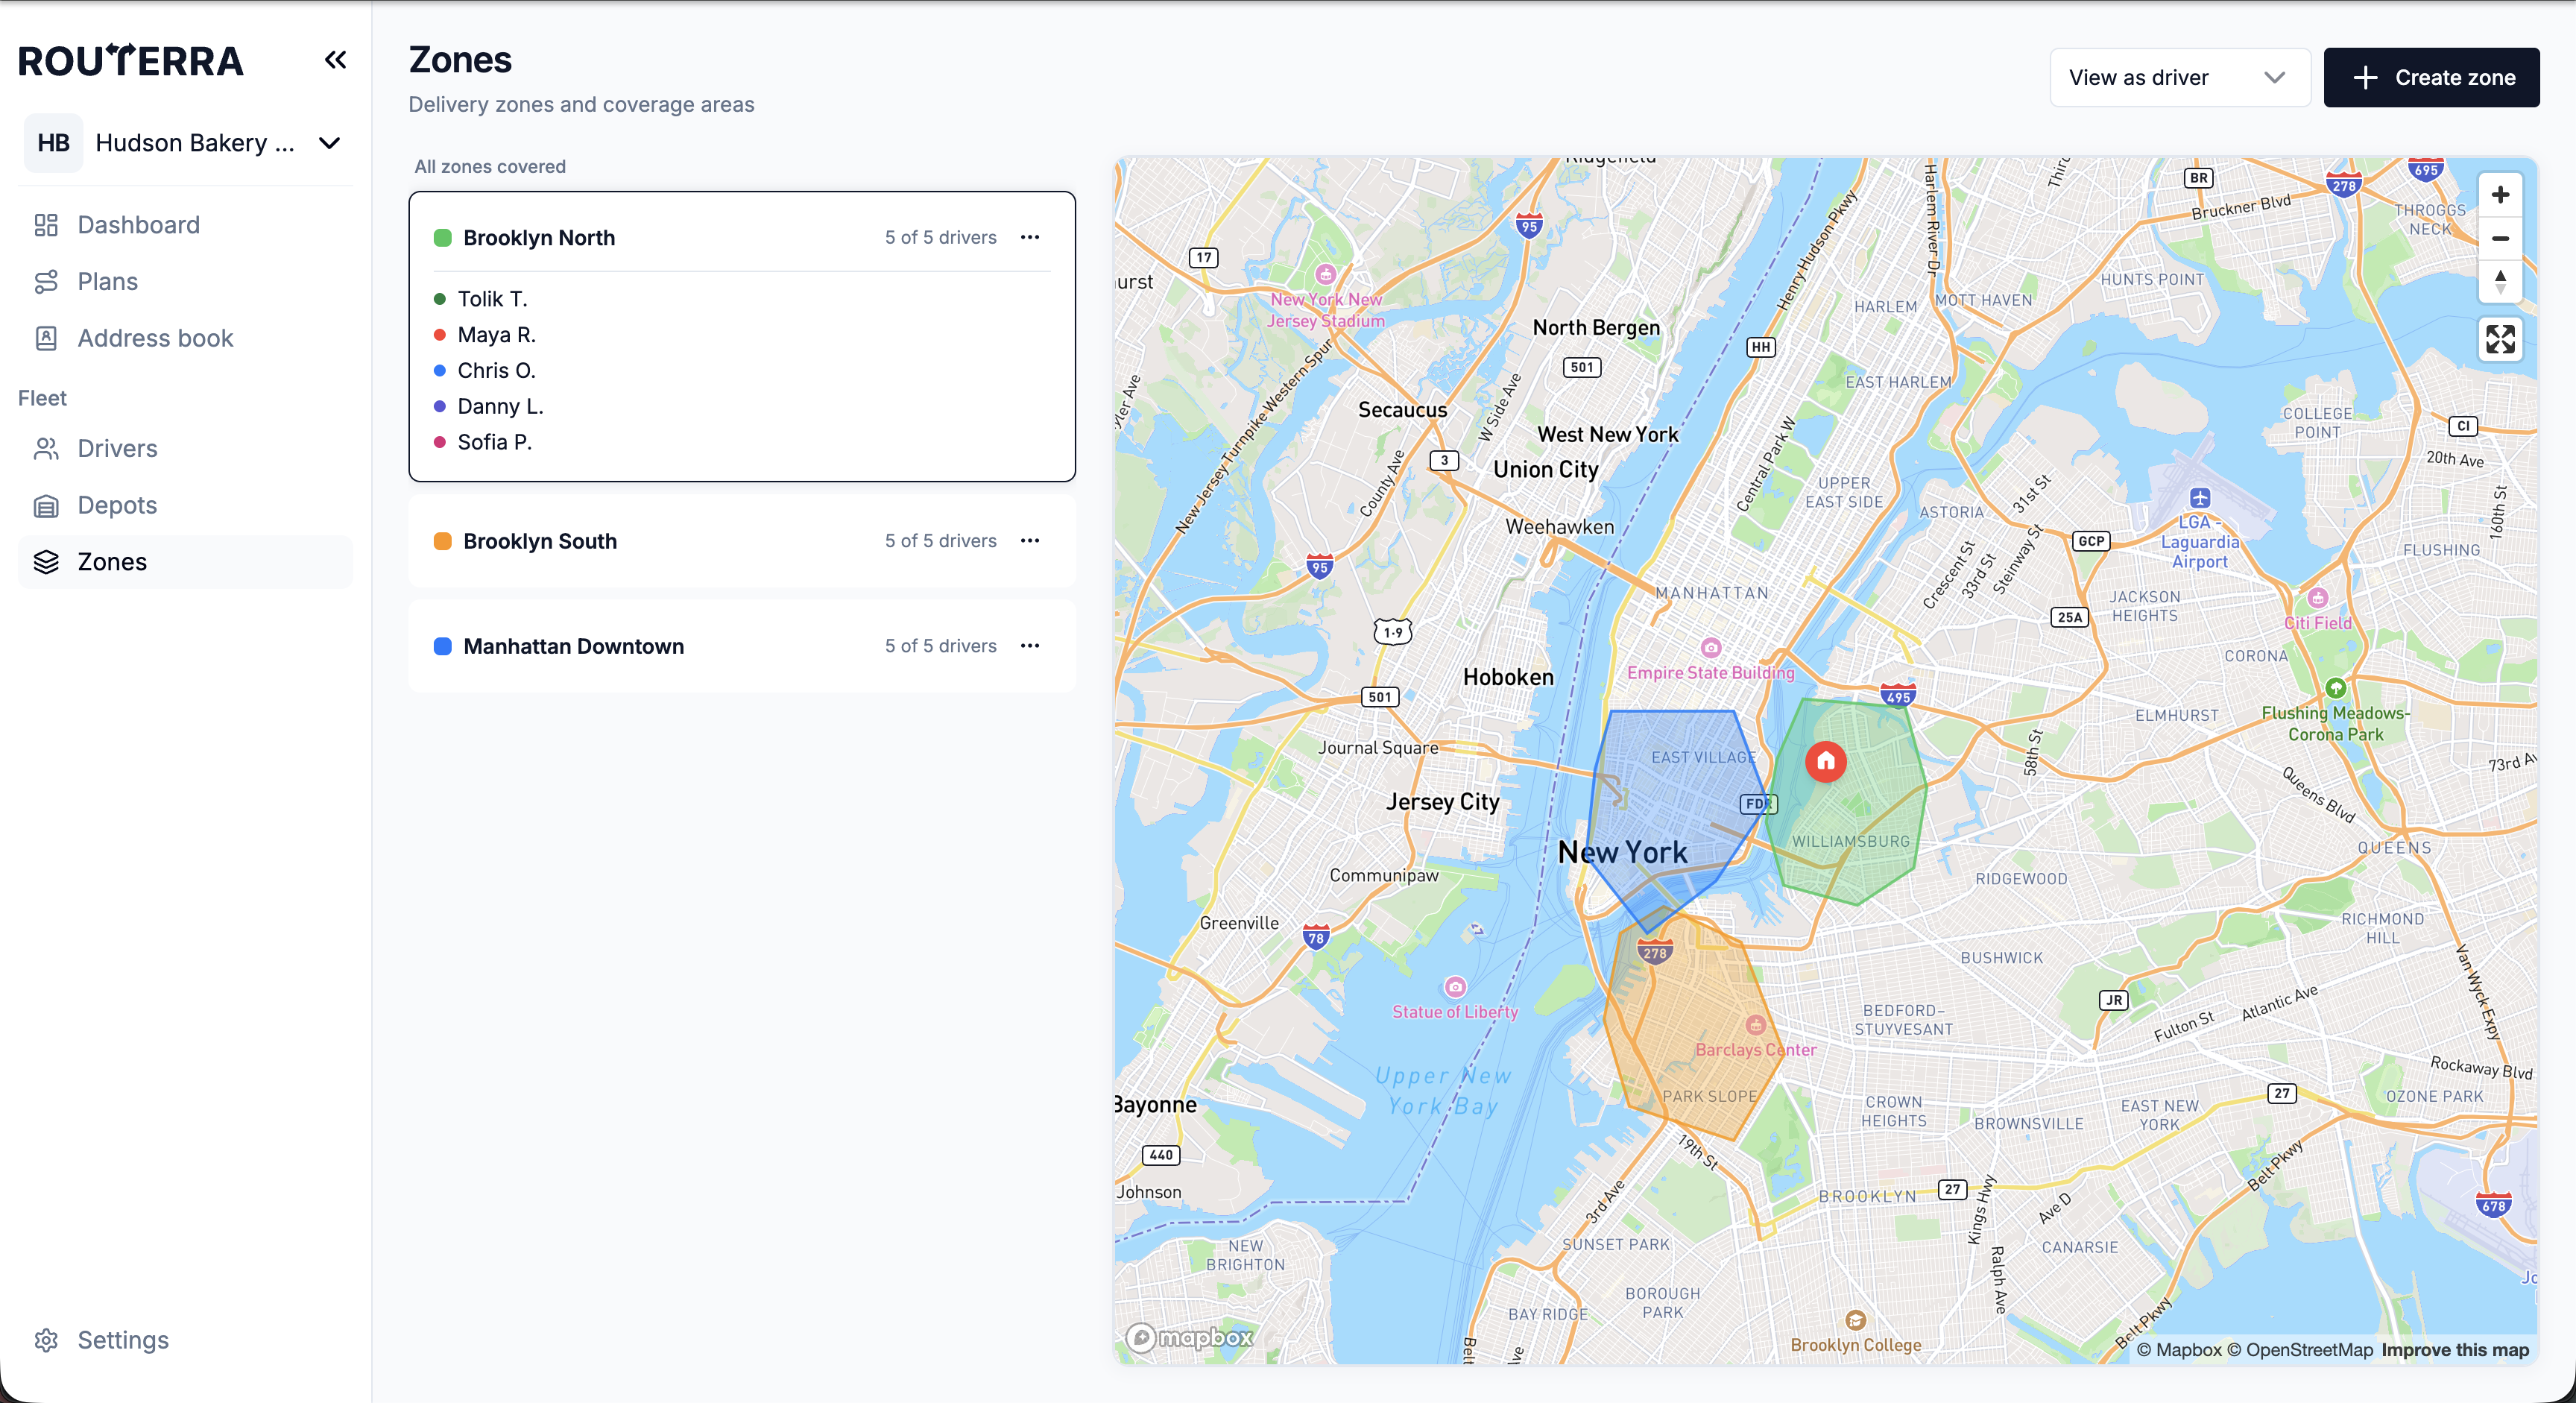Zoom out on the map

tap(2500, 238)
